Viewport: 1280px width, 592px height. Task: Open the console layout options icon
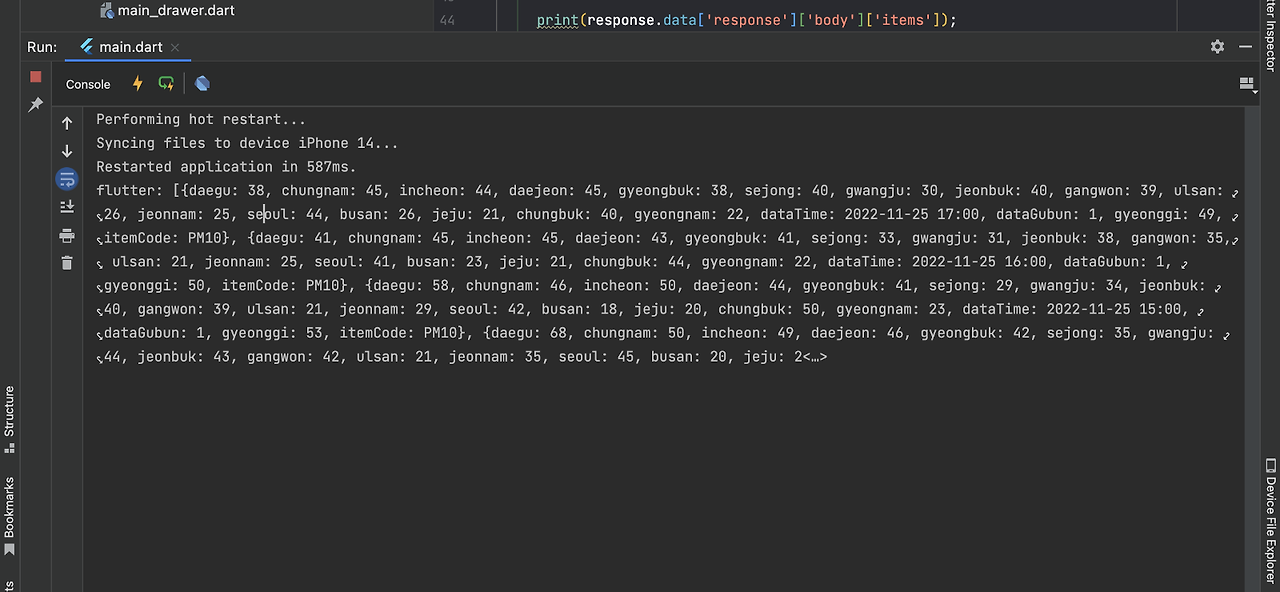coord(1247,84)
